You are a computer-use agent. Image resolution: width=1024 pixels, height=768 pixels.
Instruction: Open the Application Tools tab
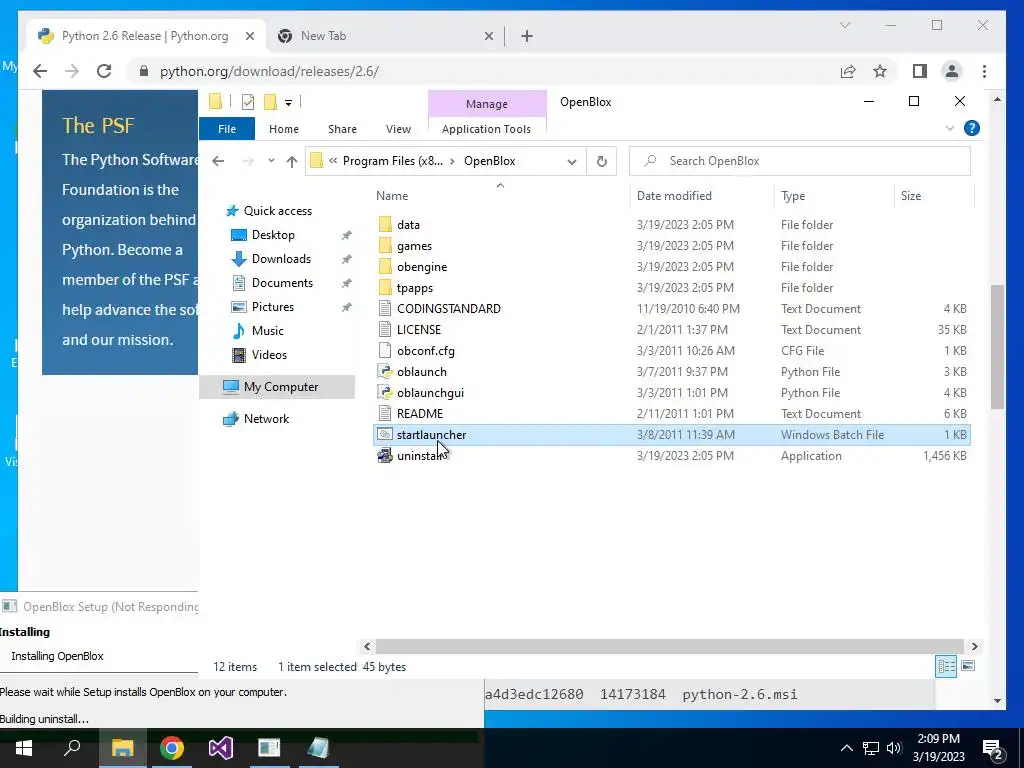487,129
